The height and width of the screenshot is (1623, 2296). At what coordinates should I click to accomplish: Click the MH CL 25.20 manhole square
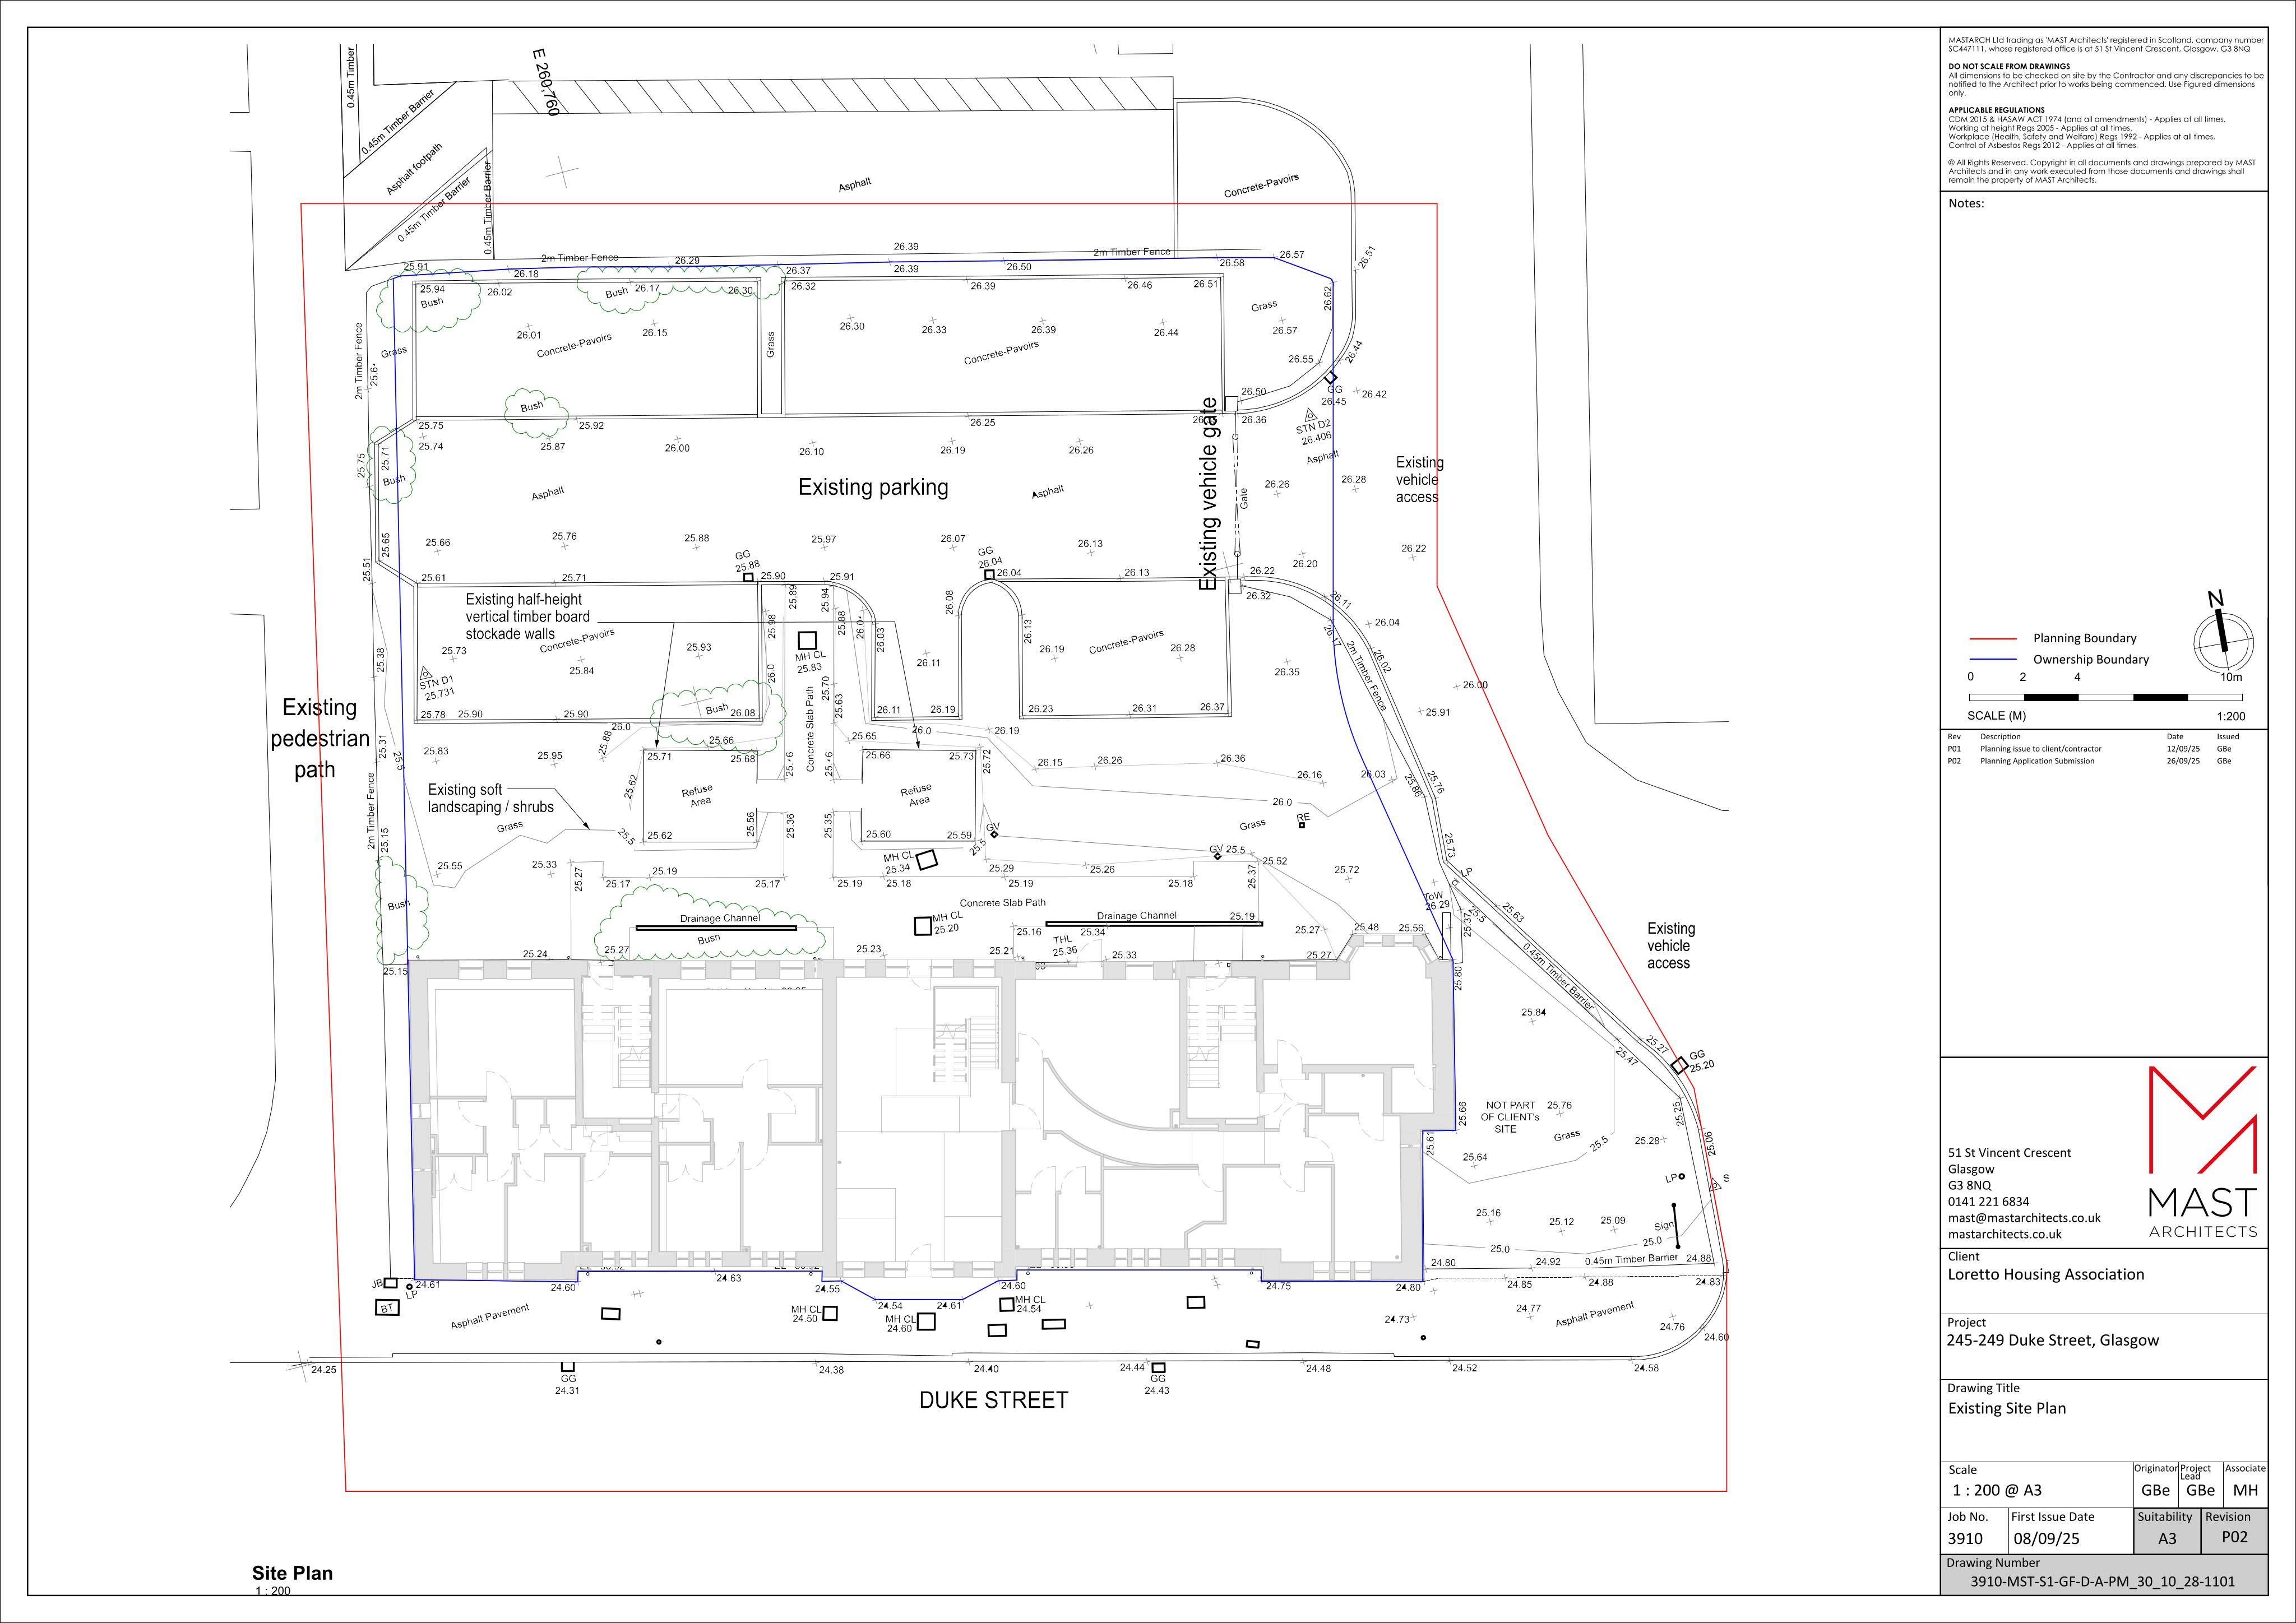coord(922,926)
